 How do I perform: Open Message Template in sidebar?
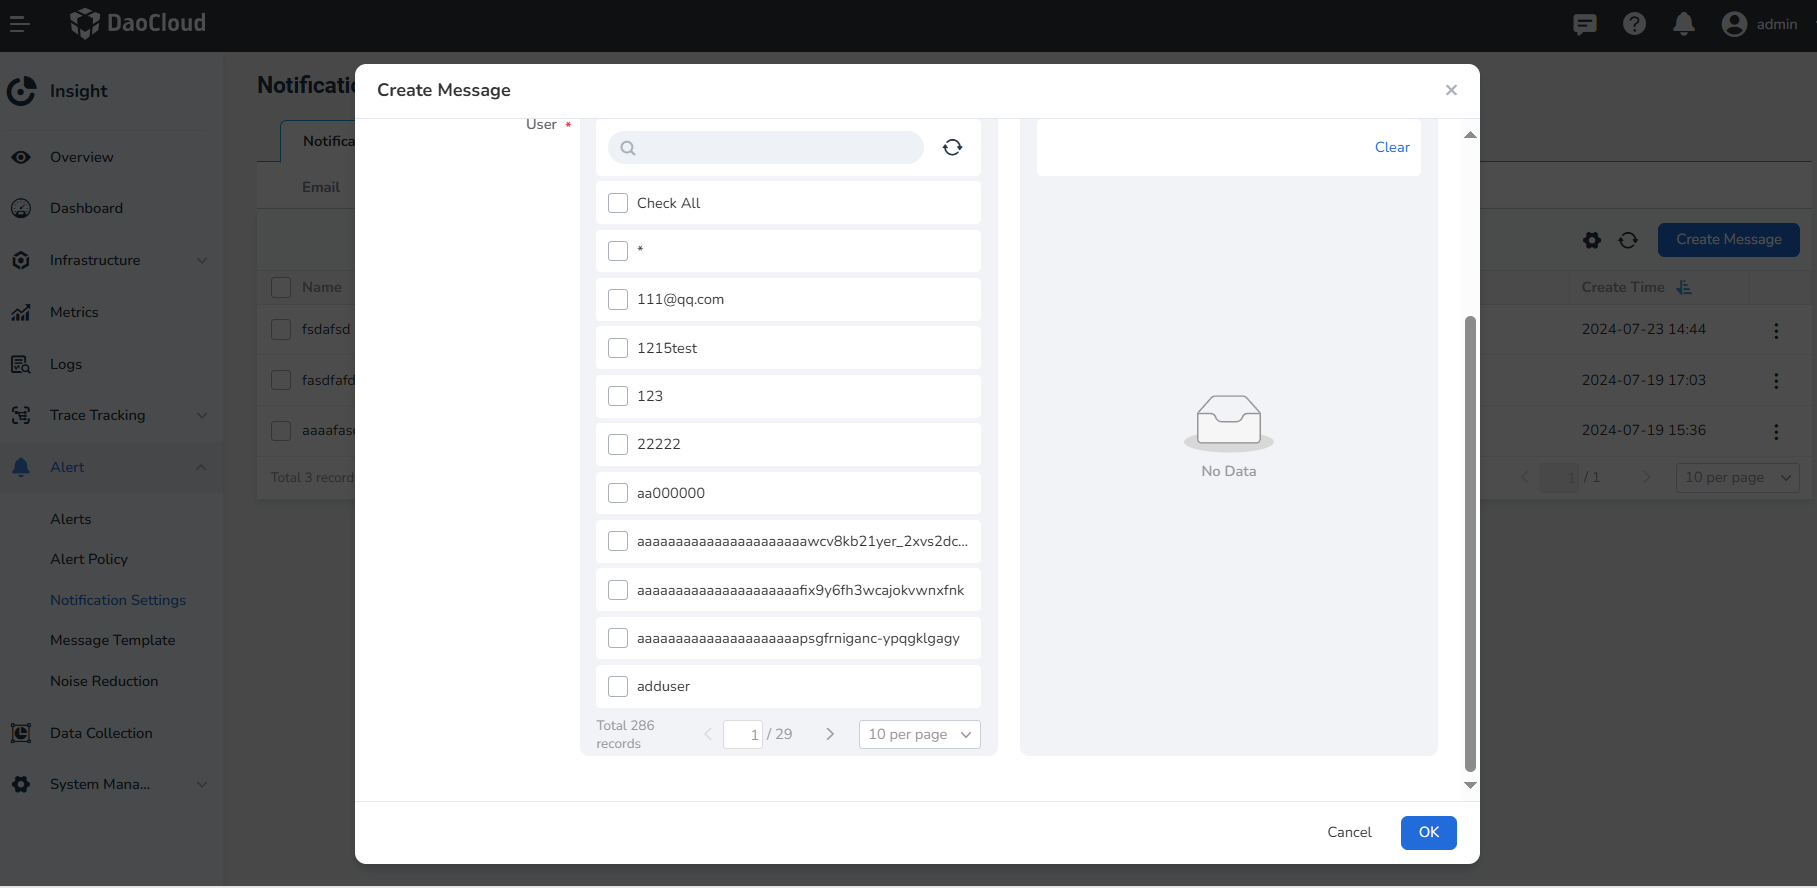[x=113, y=640]
